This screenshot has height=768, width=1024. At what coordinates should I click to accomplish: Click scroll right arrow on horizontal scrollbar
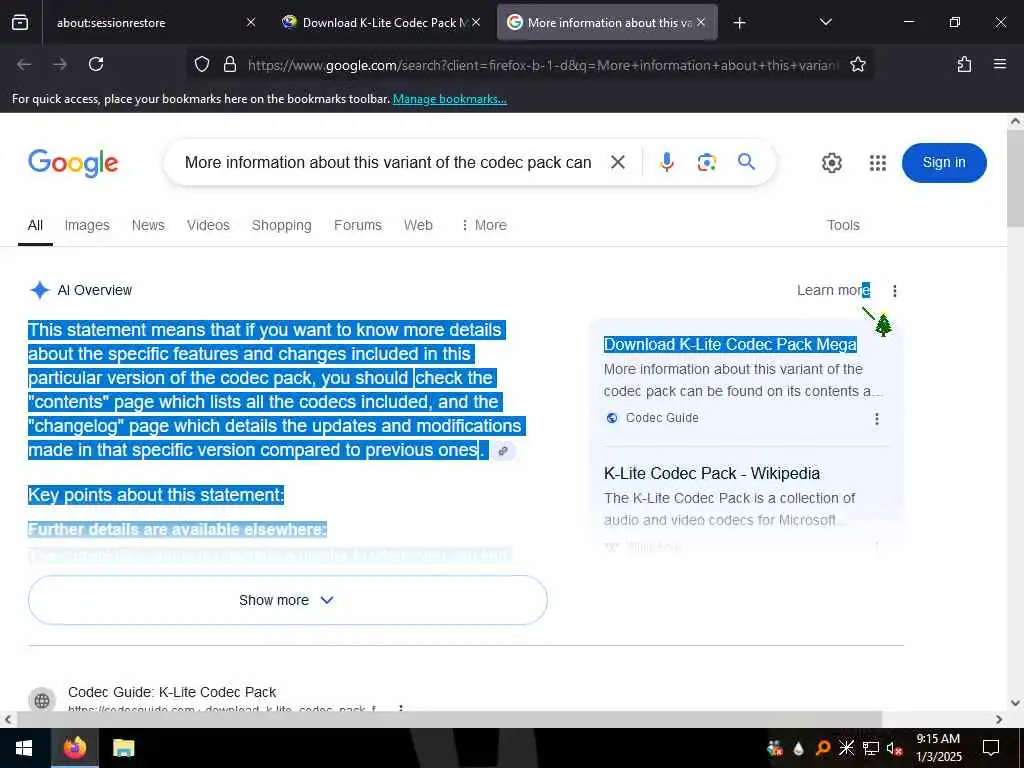999,719
